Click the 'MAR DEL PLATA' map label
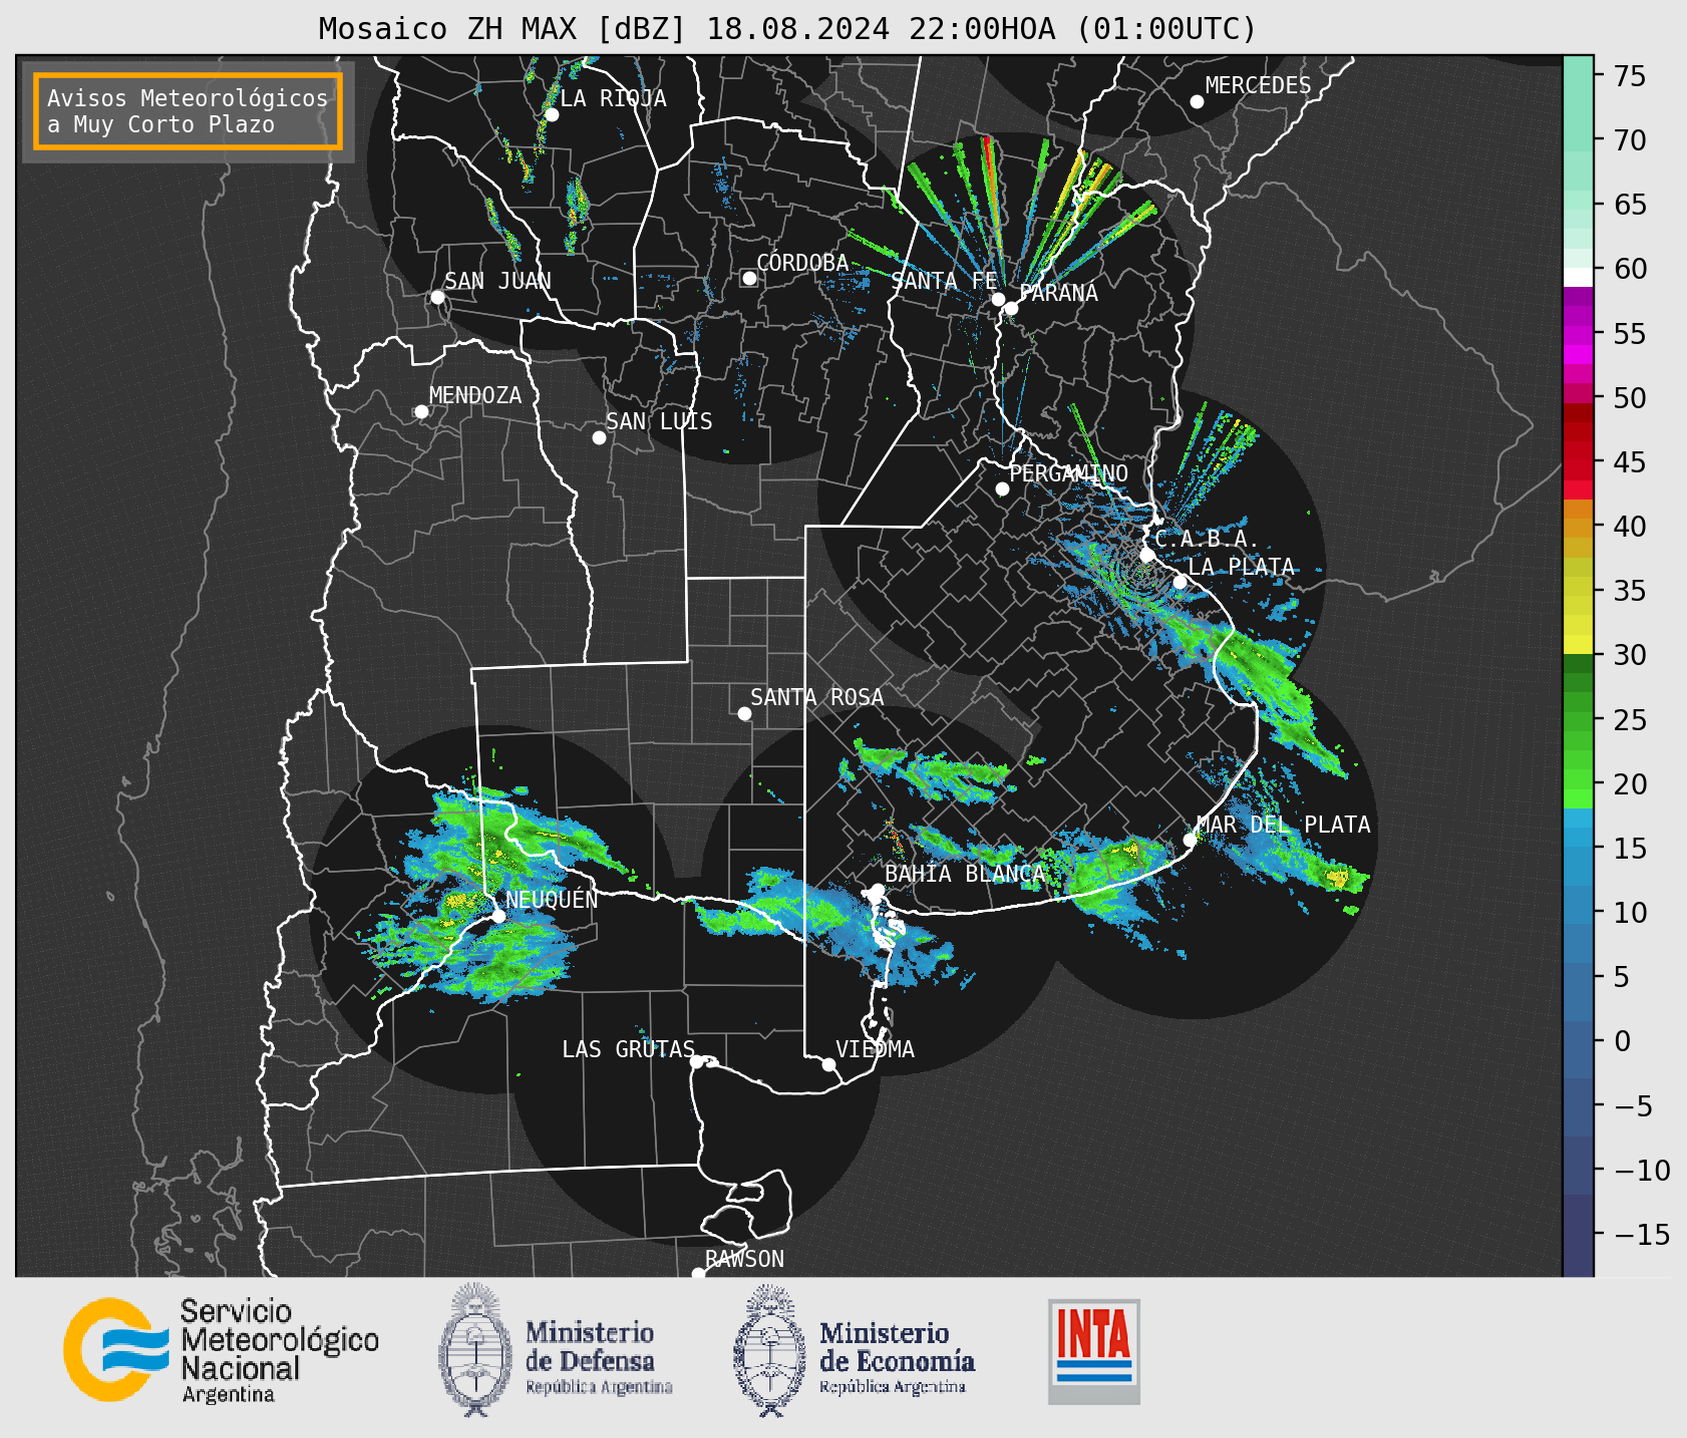 [1283, 825]
